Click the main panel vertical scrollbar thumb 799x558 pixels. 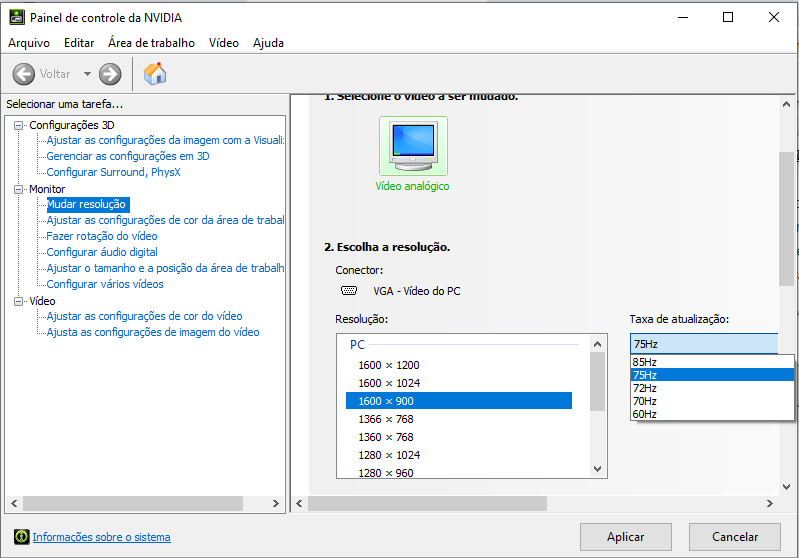tap(786, 218)
